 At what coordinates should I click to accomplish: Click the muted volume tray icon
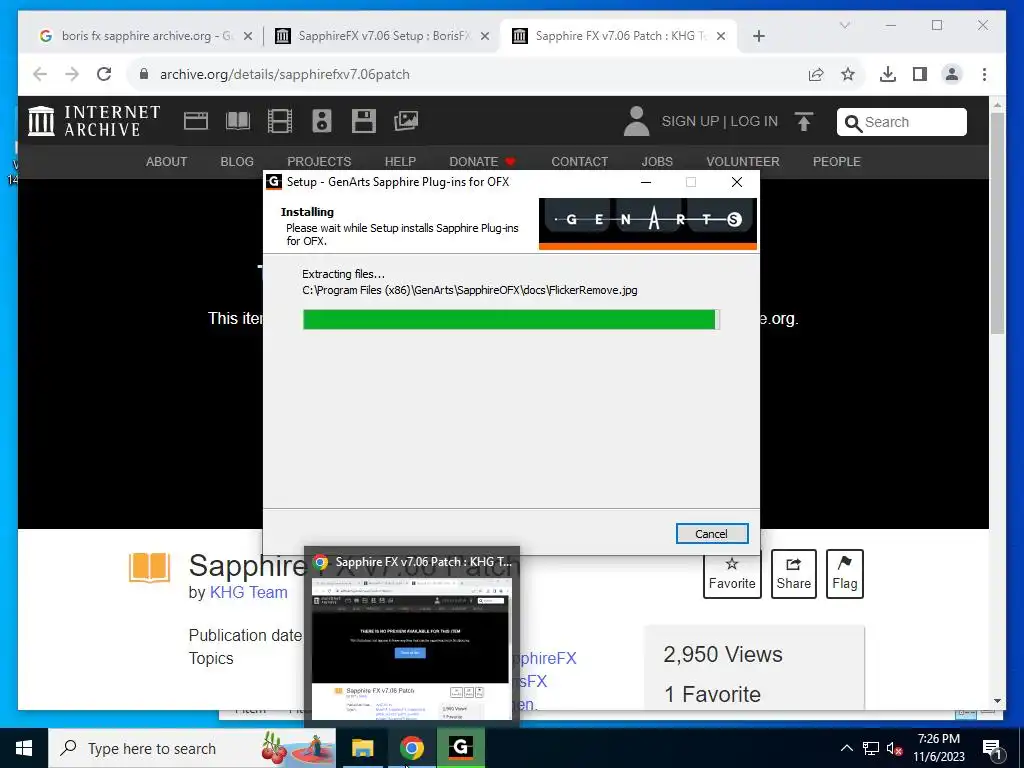coord(894,748)
